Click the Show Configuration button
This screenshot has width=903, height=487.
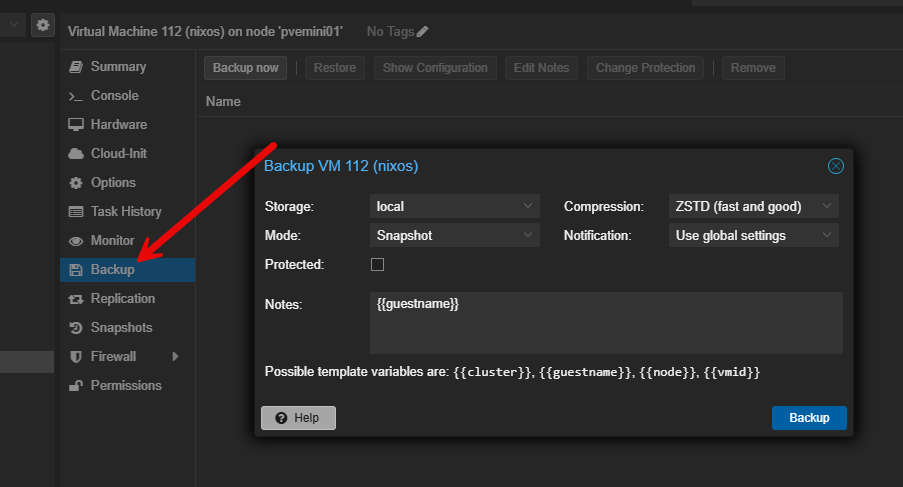pos(435,68)
